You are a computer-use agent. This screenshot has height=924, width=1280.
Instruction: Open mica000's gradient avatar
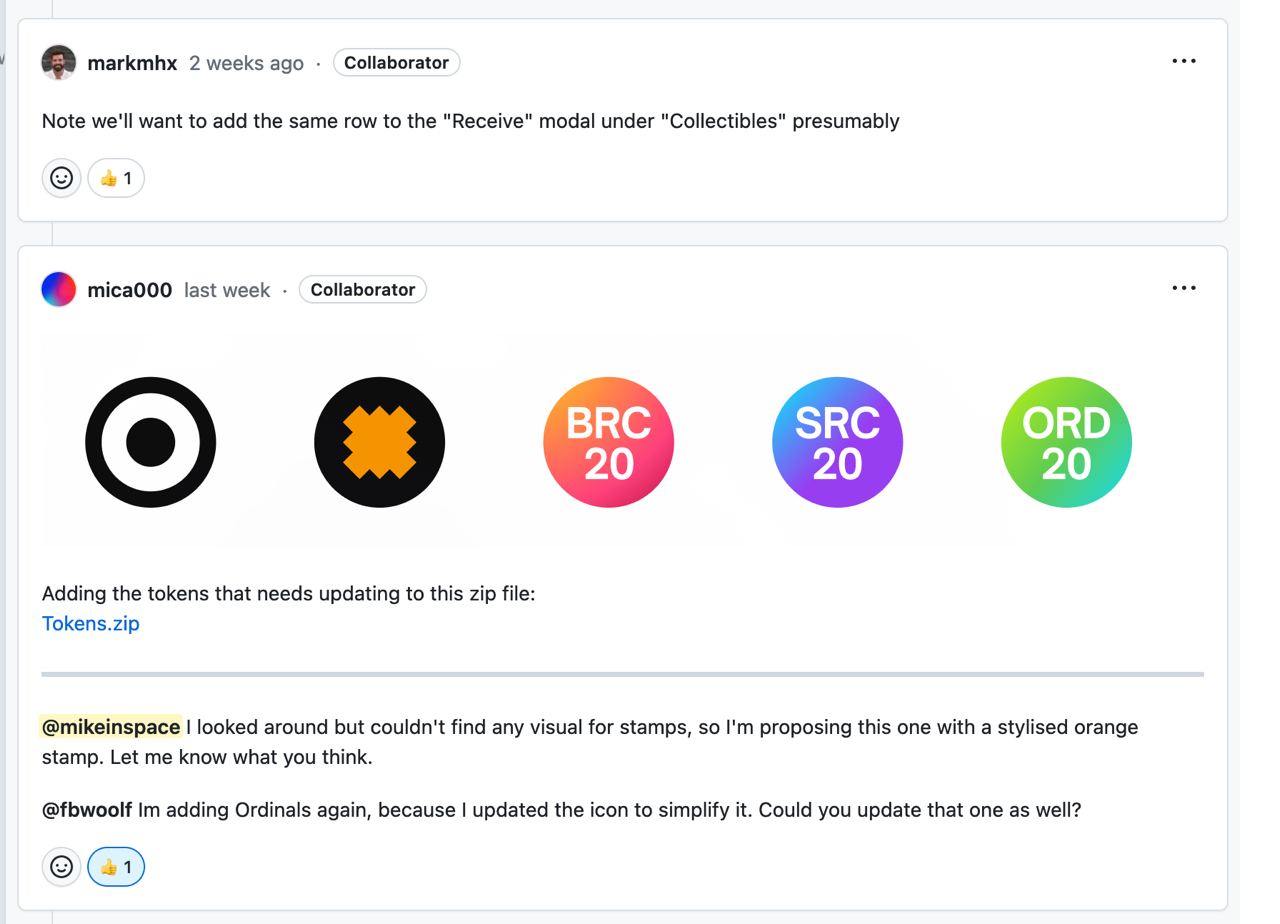coord(59,289)
